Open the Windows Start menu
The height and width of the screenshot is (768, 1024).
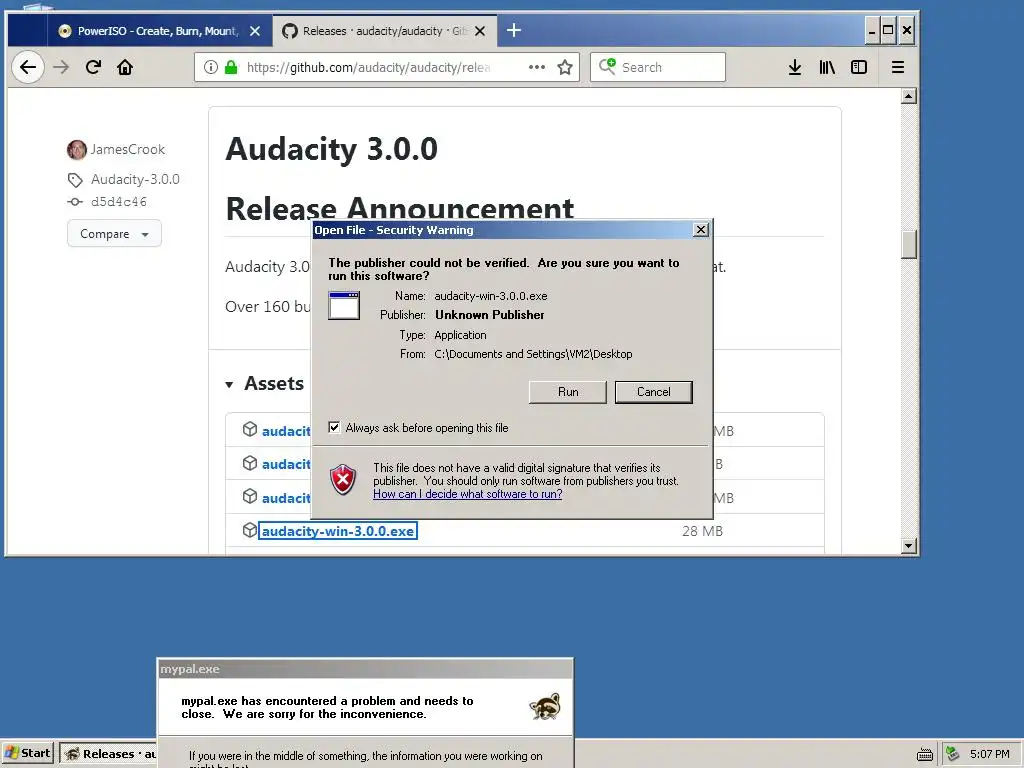click(28, 754)
